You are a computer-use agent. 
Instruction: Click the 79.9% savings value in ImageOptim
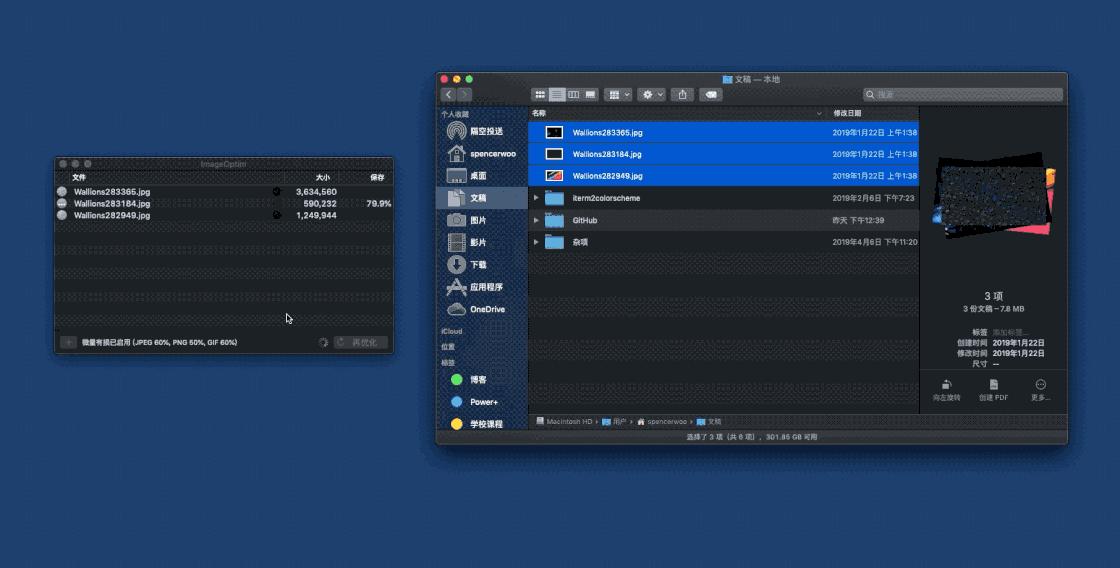coord(379,204)
